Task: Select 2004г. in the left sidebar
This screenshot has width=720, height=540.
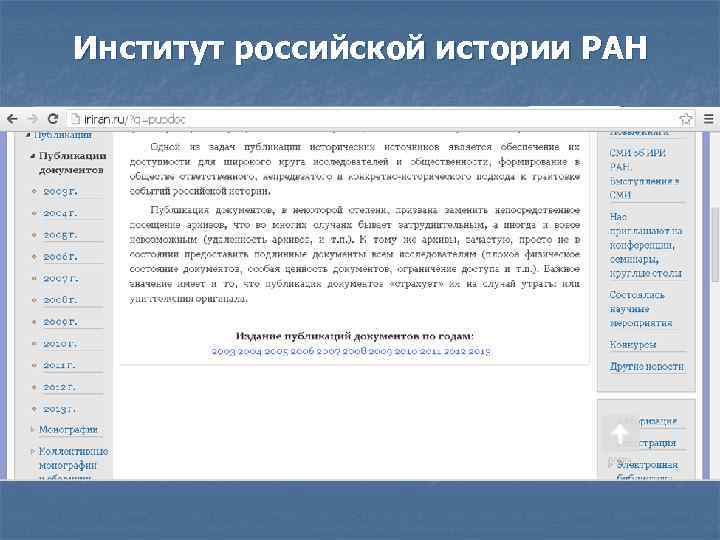Action: (x=60, y=213)
